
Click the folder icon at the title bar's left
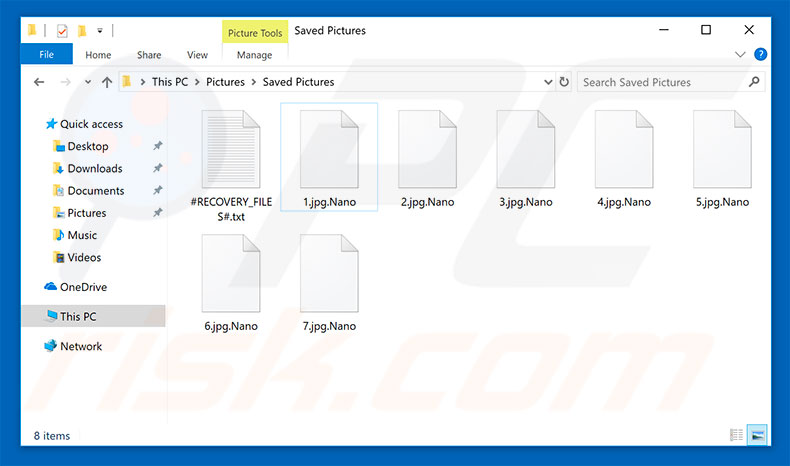coord(32,31)
